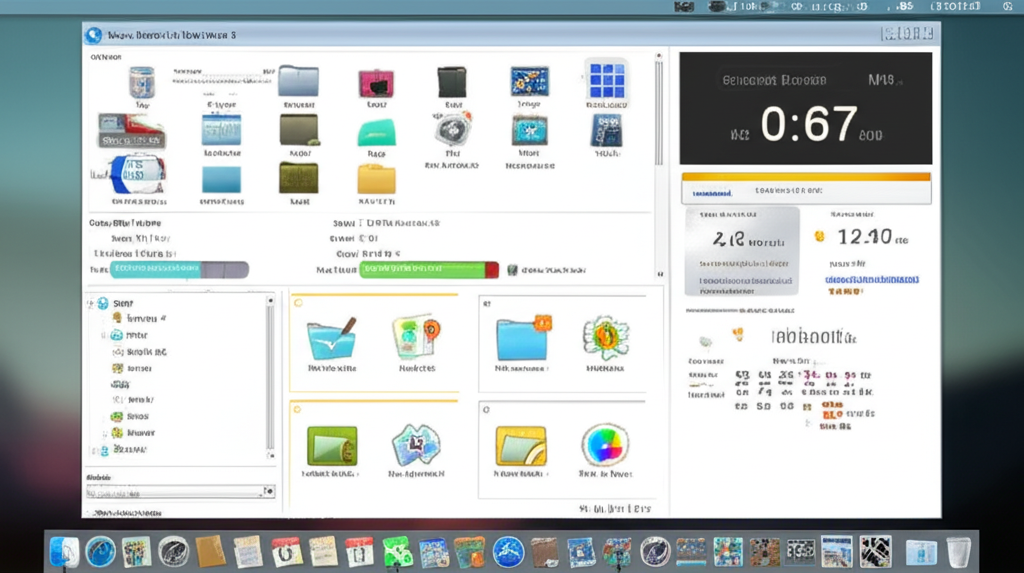Open the blue folder with brush icon
This screenshot has height=573, width=1024.
click(x=331, y=338)
